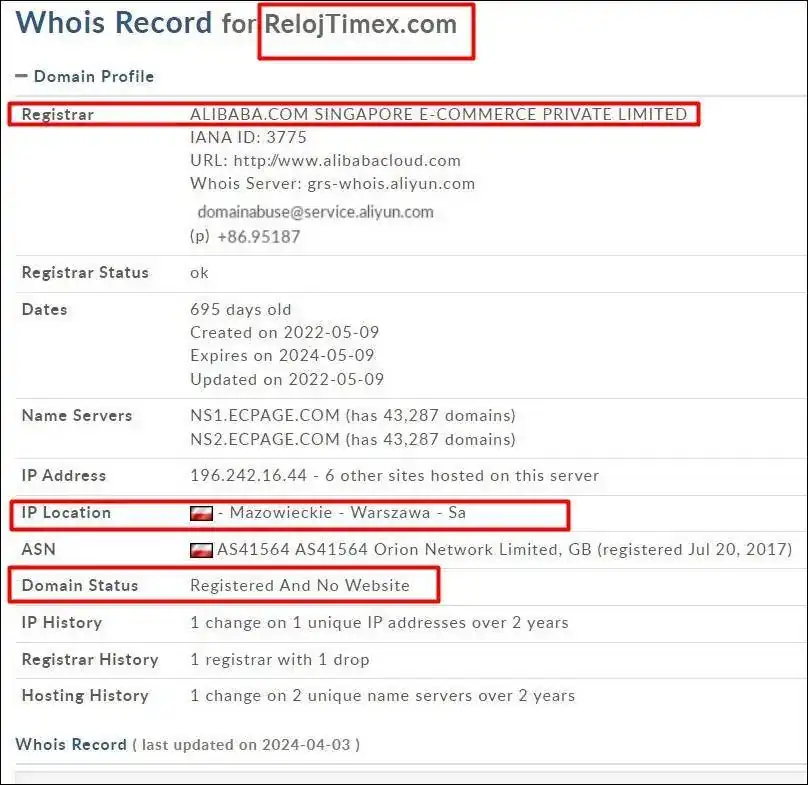Click the NS2.ECPAGE.COM name server
Image resolution: width=808 pixels, height=785 pixels.
(x=353, y=439)
